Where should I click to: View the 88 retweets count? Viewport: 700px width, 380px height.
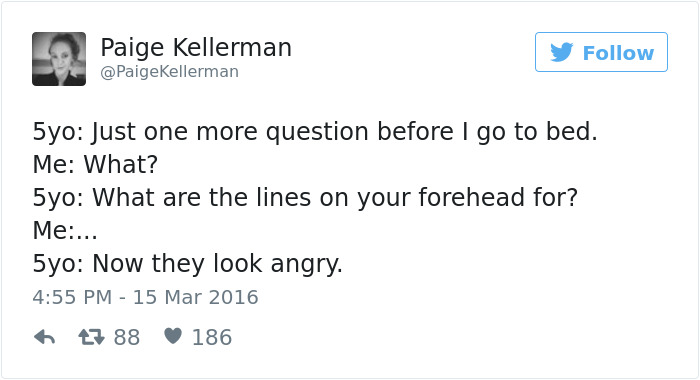127,338
